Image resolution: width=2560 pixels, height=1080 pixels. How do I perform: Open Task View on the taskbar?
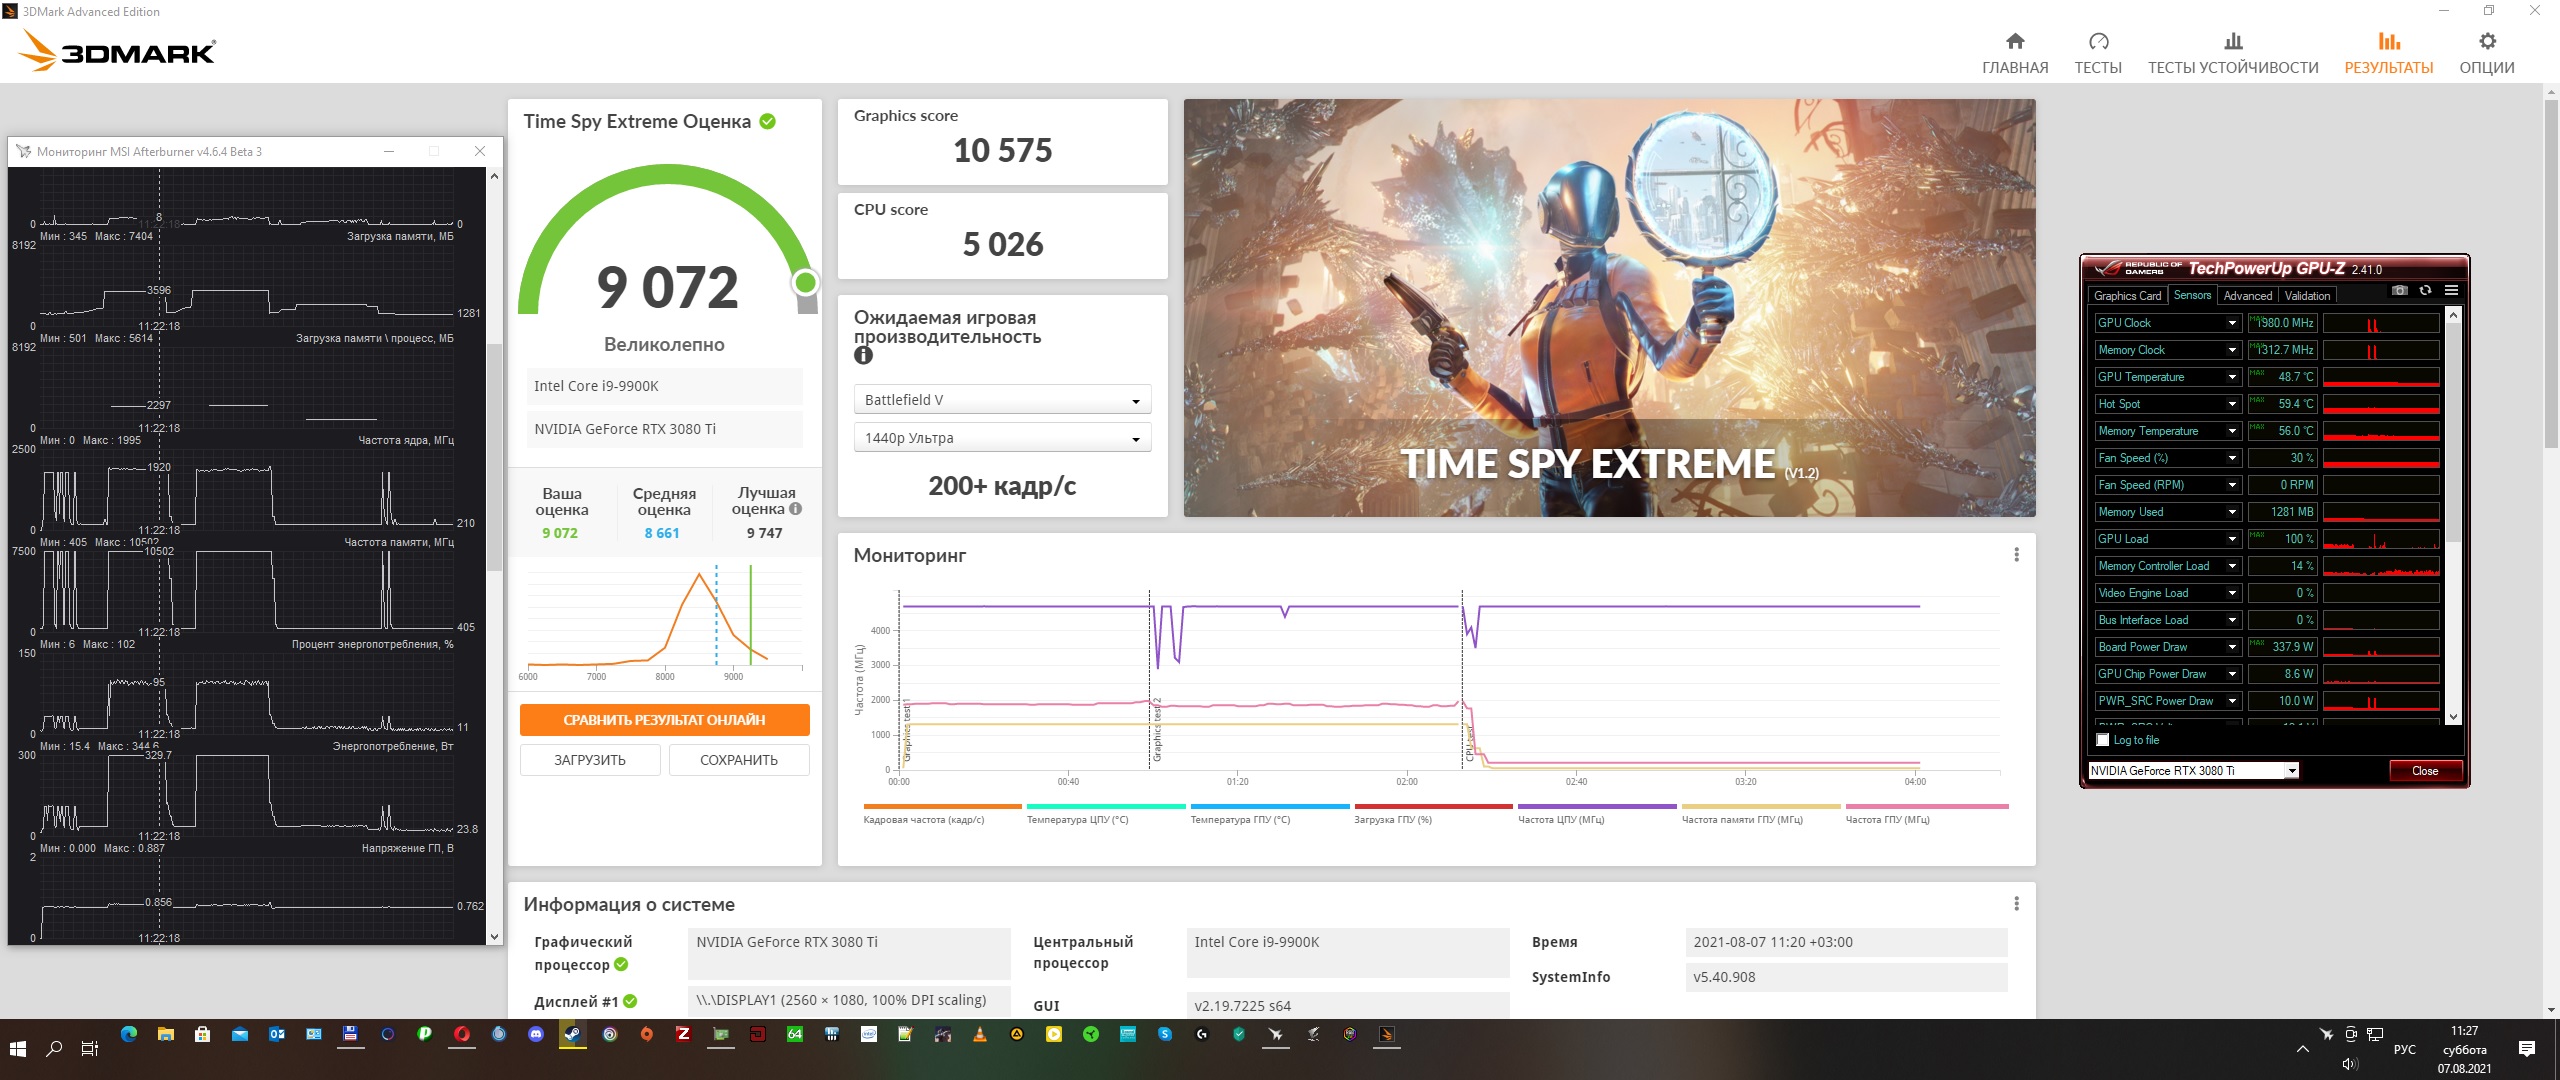(90, 1048)
